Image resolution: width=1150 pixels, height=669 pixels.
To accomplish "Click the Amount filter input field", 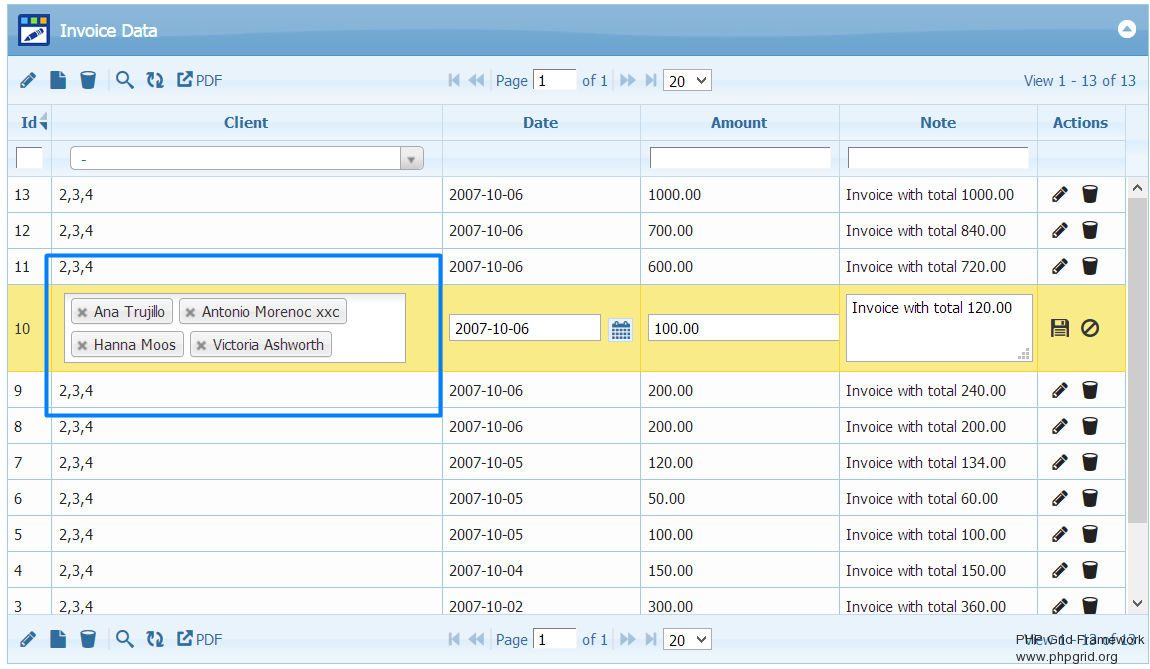I will click(740, 158).
